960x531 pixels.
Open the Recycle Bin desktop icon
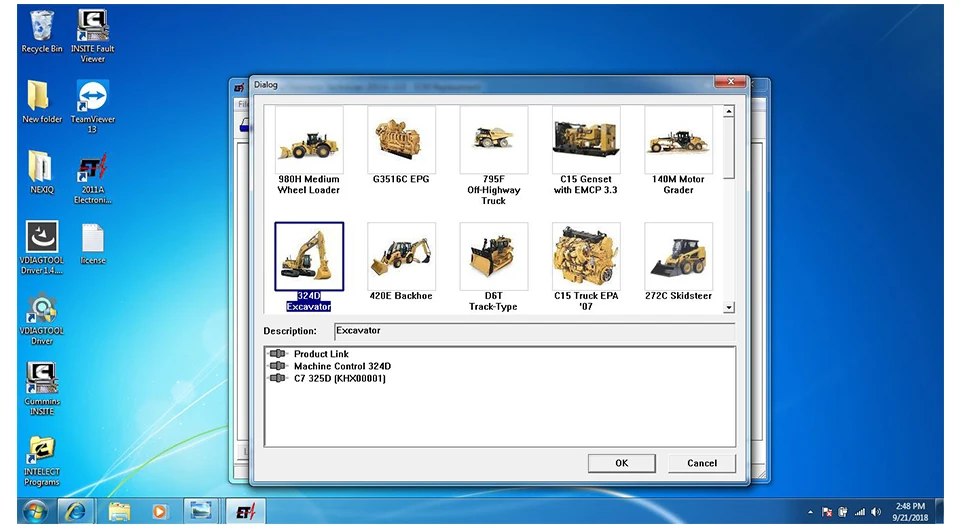[x=42, y=32]
